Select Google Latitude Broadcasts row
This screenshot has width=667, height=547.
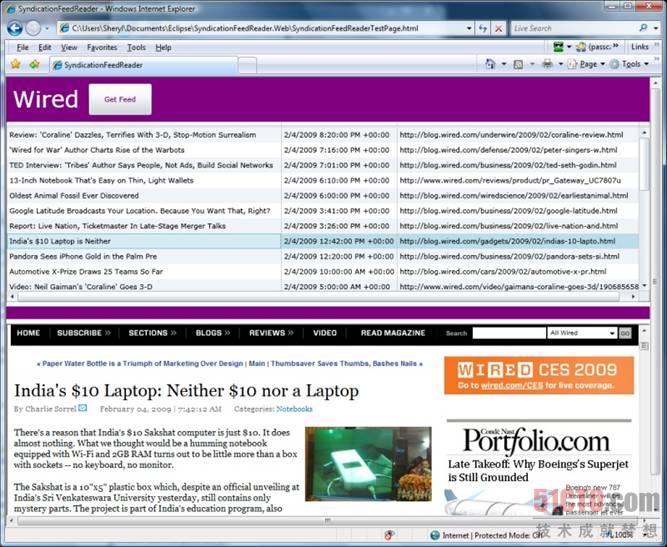click(322, 211)
